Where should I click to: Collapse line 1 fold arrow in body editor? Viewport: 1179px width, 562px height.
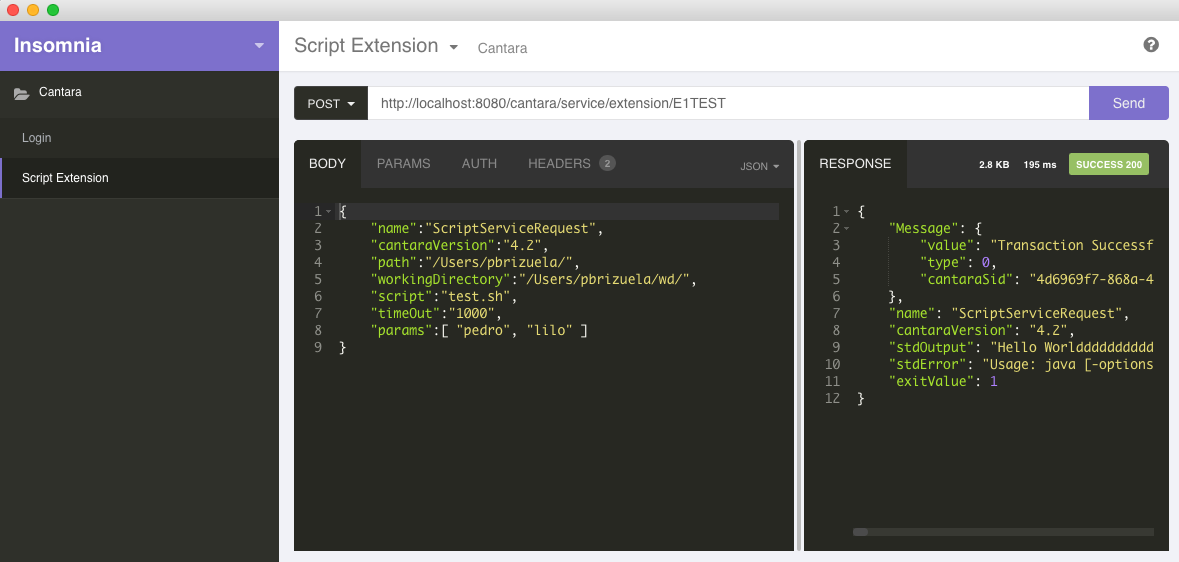329,212
